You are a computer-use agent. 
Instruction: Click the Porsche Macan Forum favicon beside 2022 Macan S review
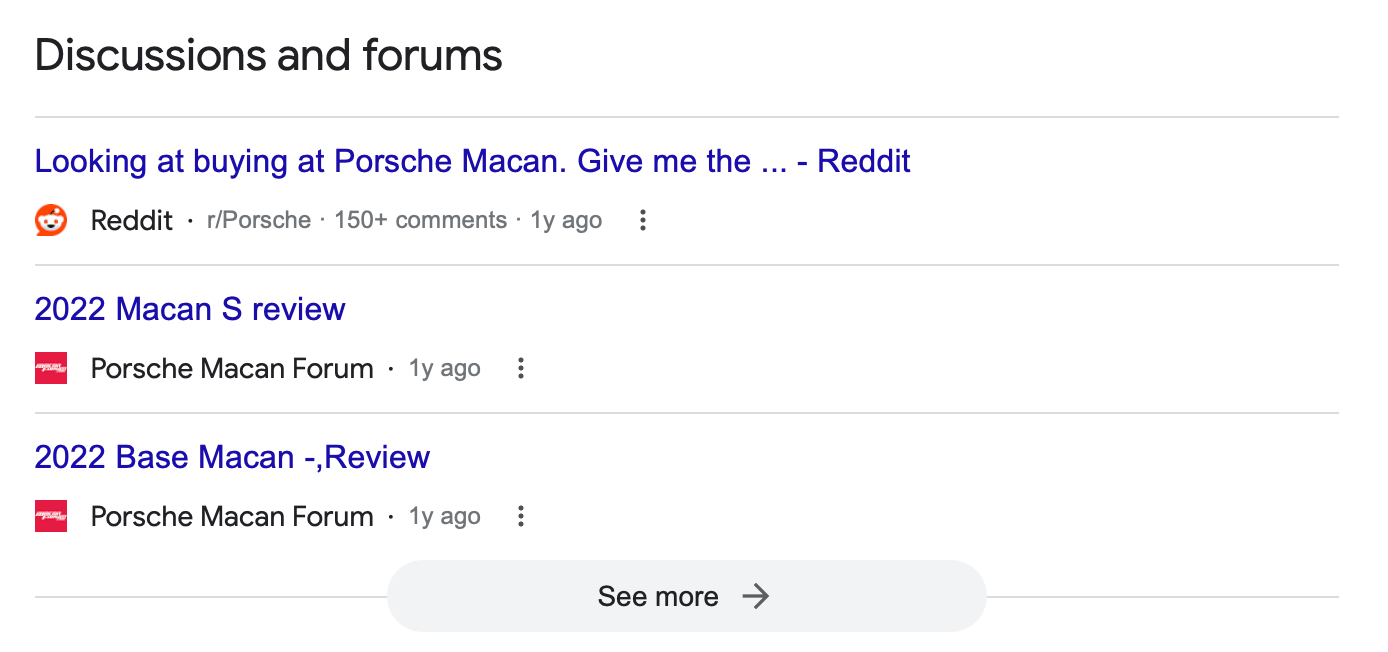[51, 368]
